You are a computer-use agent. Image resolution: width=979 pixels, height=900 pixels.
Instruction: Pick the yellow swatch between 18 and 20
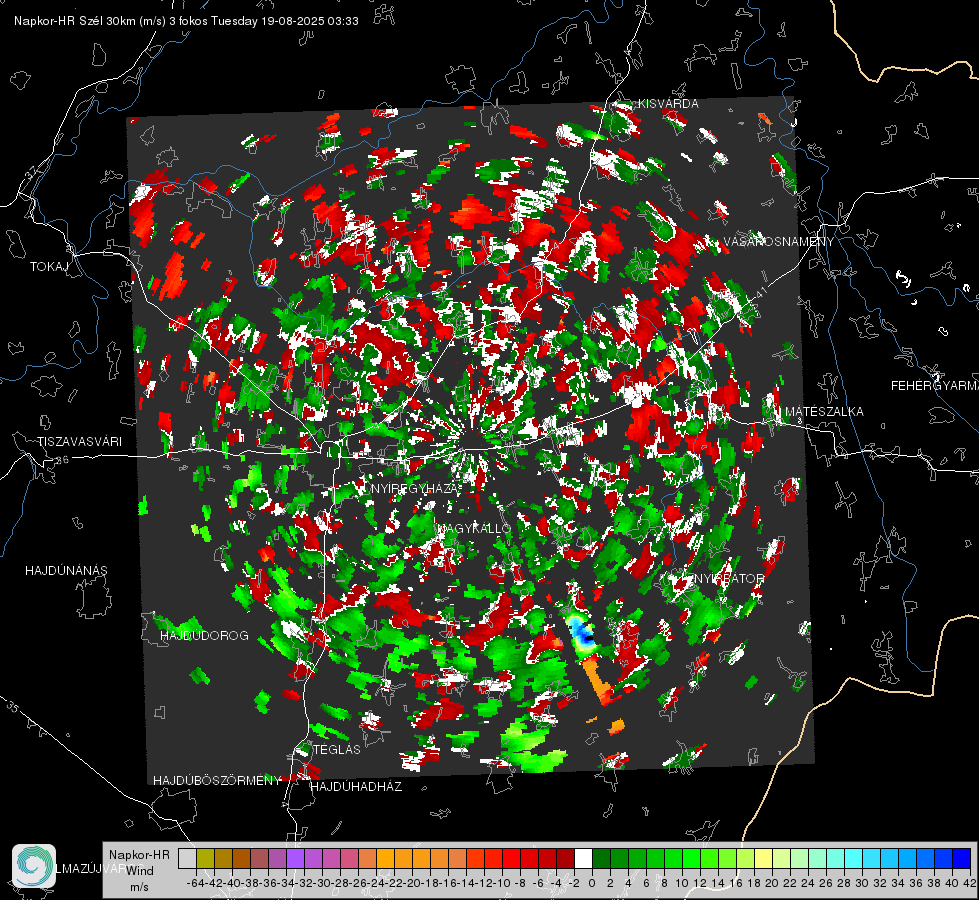click(x=763, y=858)
